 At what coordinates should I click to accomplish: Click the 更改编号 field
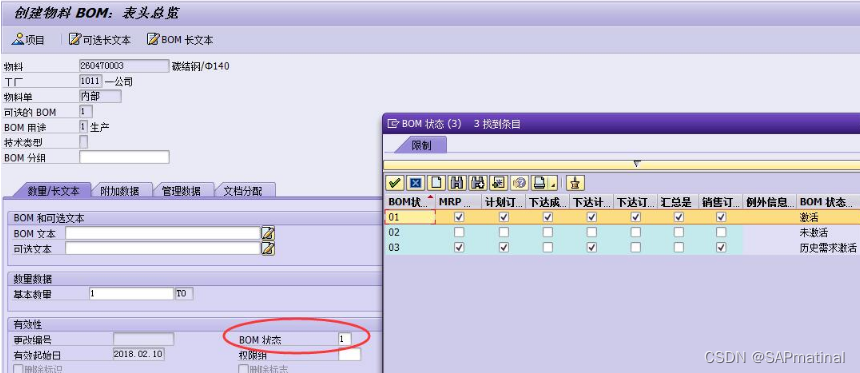point(144,339)
